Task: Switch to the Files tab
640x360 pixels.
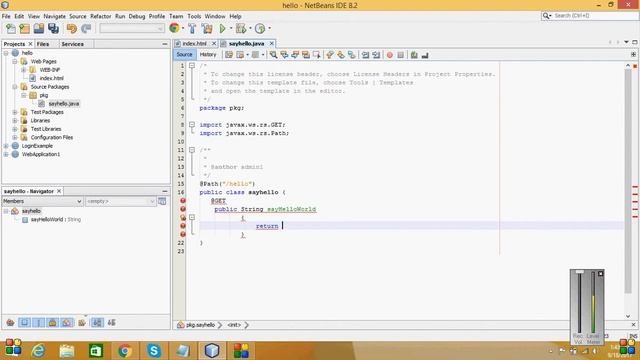Action: point(43,44)
